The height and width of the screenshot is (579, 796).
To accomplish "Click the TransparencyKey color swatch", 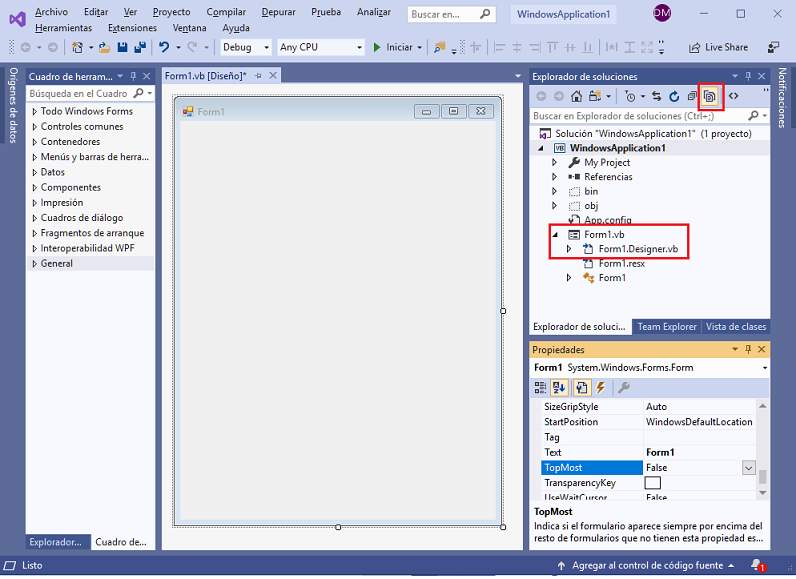I will (652, 483).
